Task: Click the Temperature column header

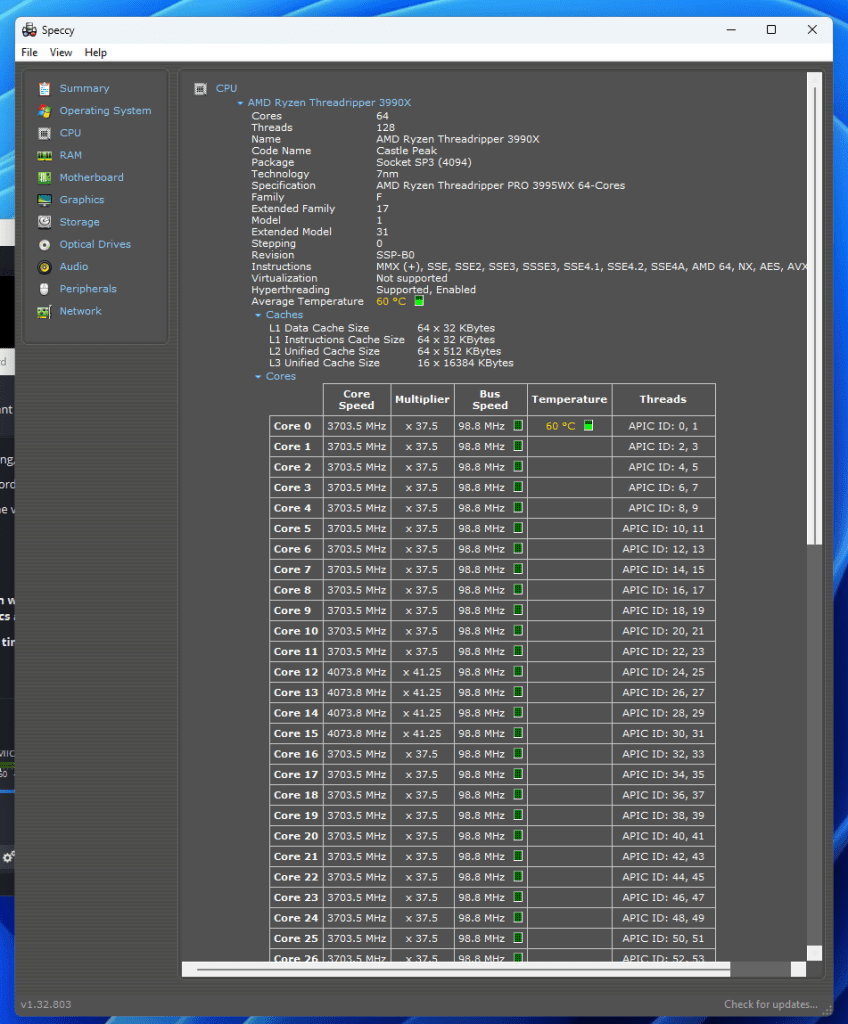Action: point(569,400)
